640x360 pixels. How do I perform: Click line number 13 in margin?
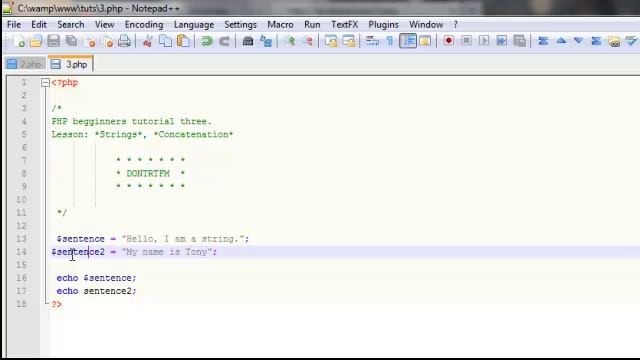22,239
